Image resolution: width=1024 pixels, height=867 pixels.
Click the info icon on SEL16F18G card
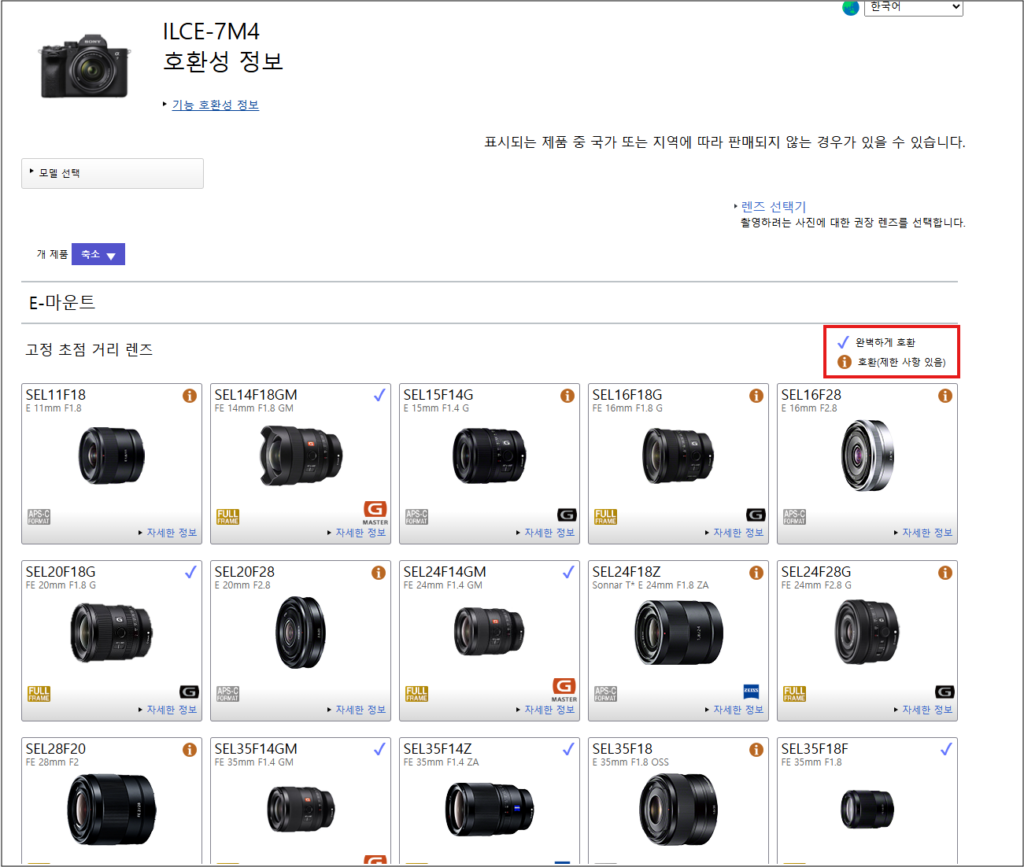(756, 396)
